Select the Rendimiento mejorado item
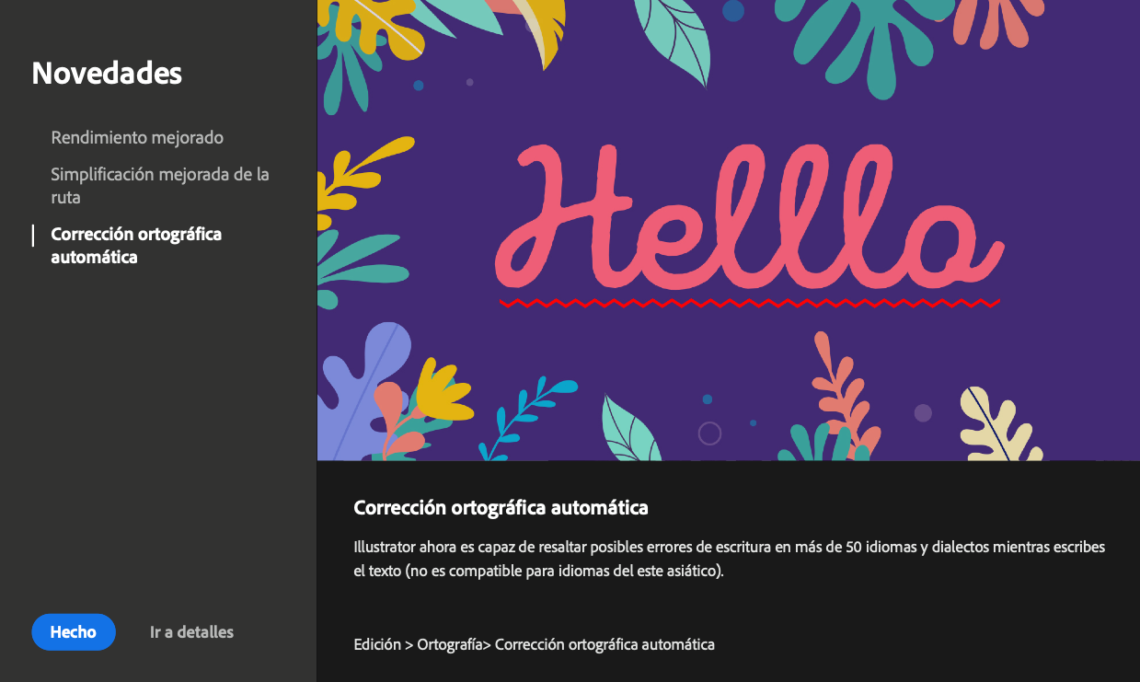The image size is (1140, 682). (x=137, y=137)
